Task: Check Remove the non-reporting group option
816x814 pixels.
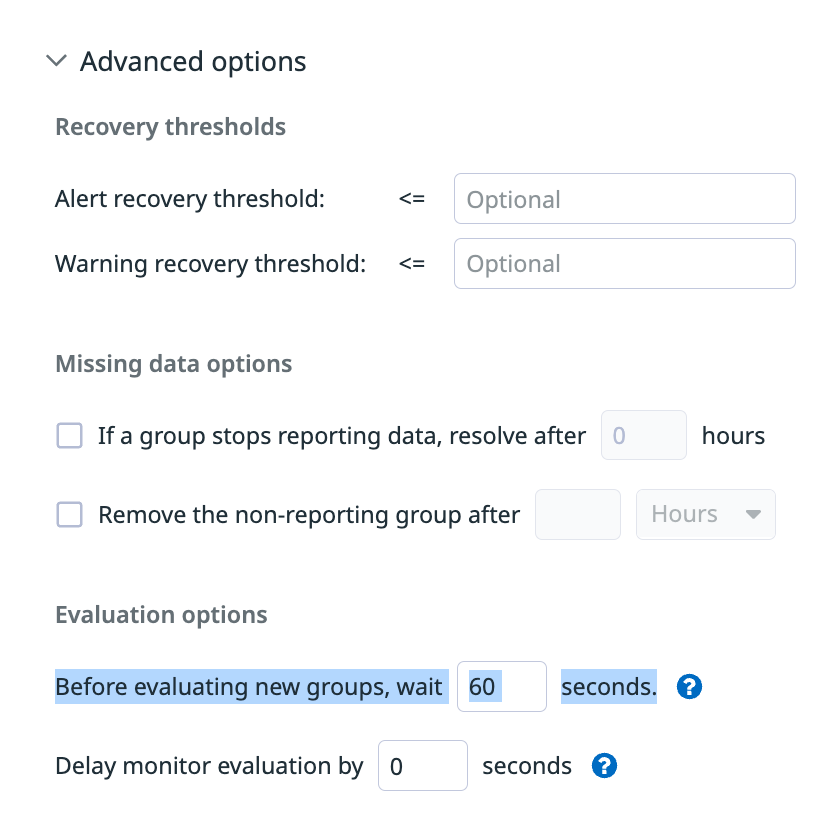Action: (69, 515)
